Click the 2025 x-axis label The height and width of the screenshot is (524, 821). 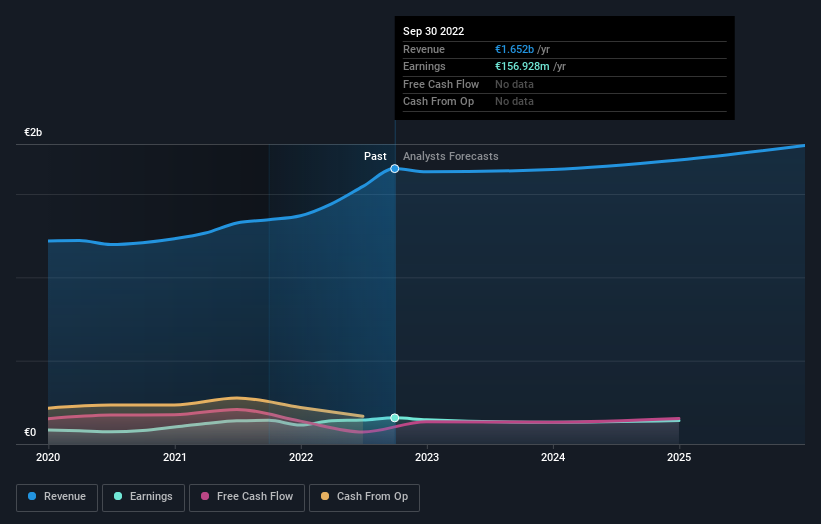point(679,458)
